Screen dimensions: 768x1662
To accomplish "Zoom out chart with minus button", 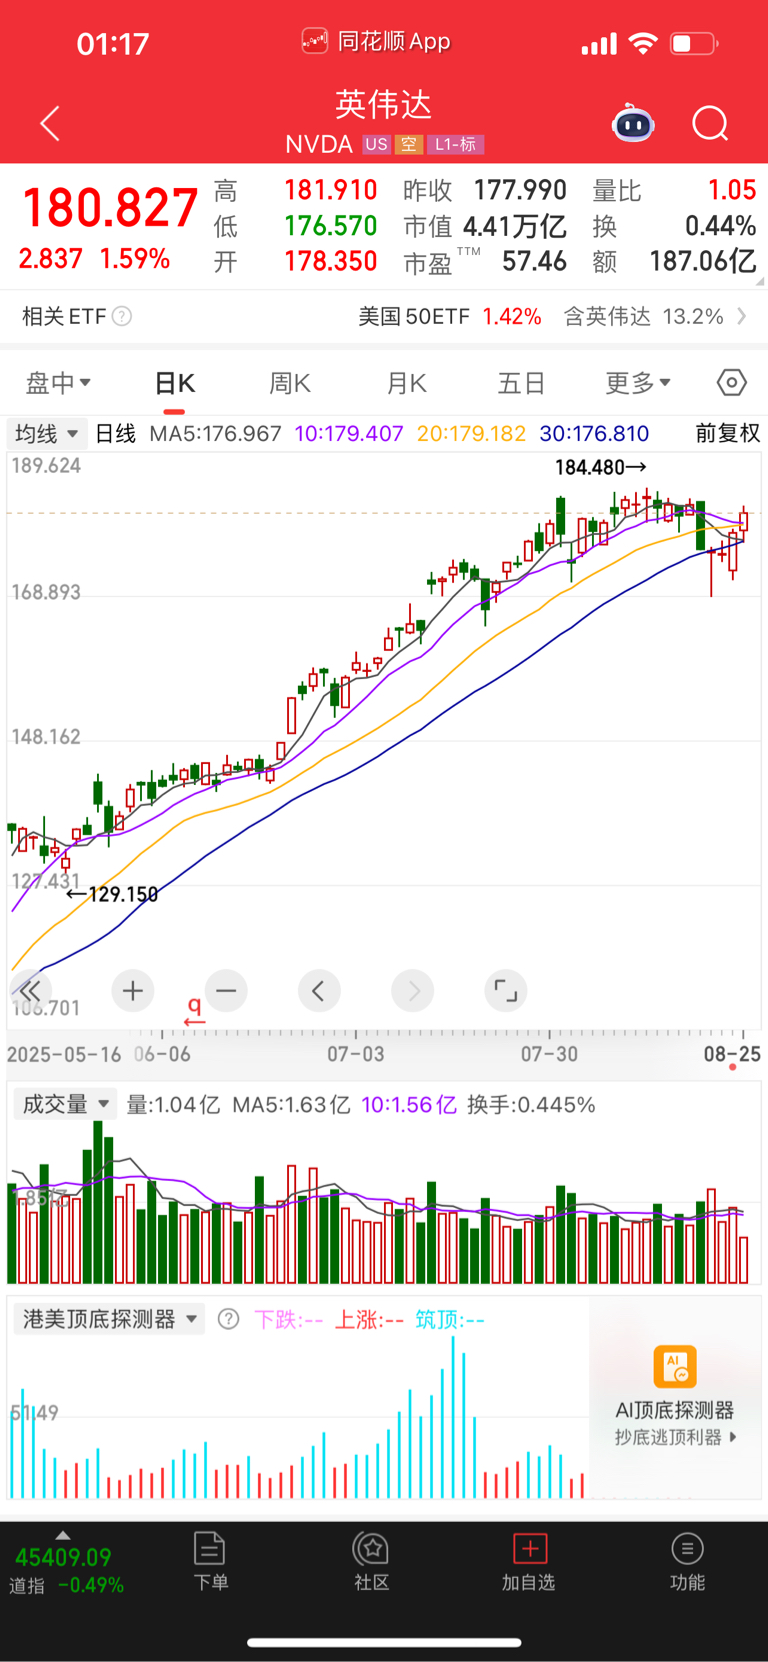I will coord(226,991).
